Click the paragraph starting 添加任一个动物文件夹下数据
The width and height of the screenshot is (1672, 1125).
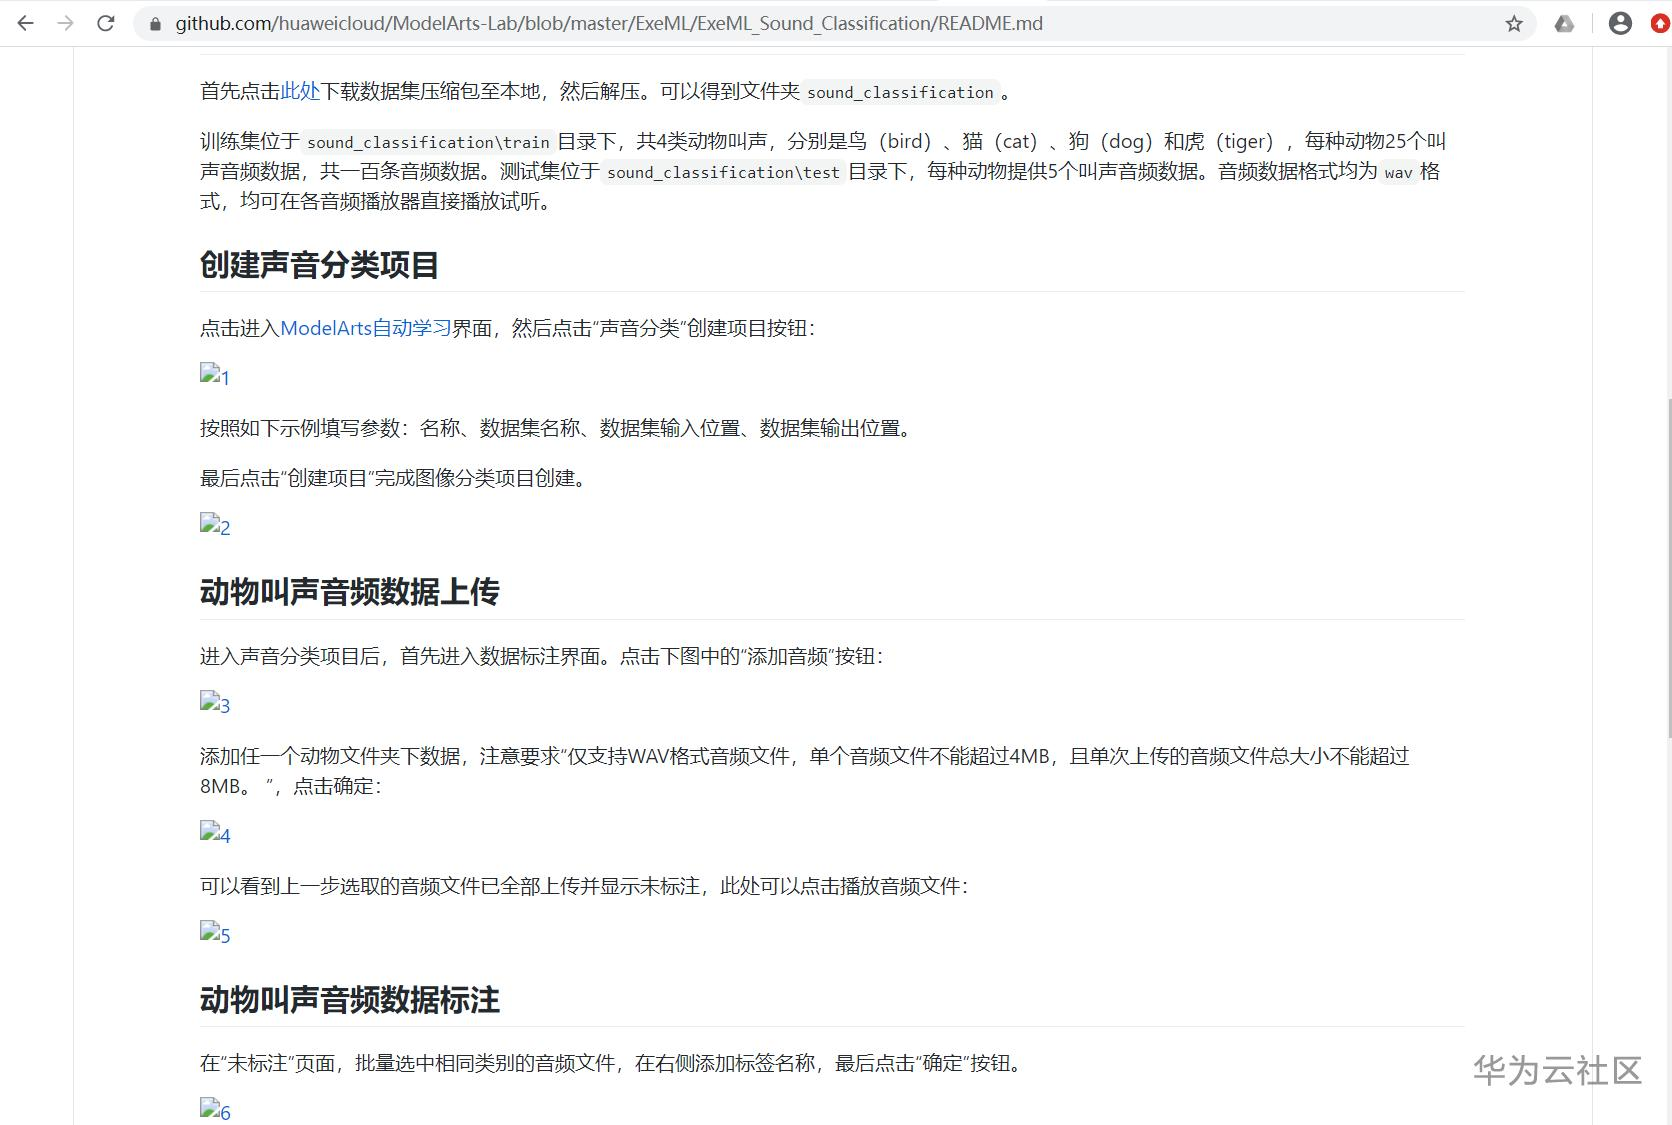[x=805, y=771]
